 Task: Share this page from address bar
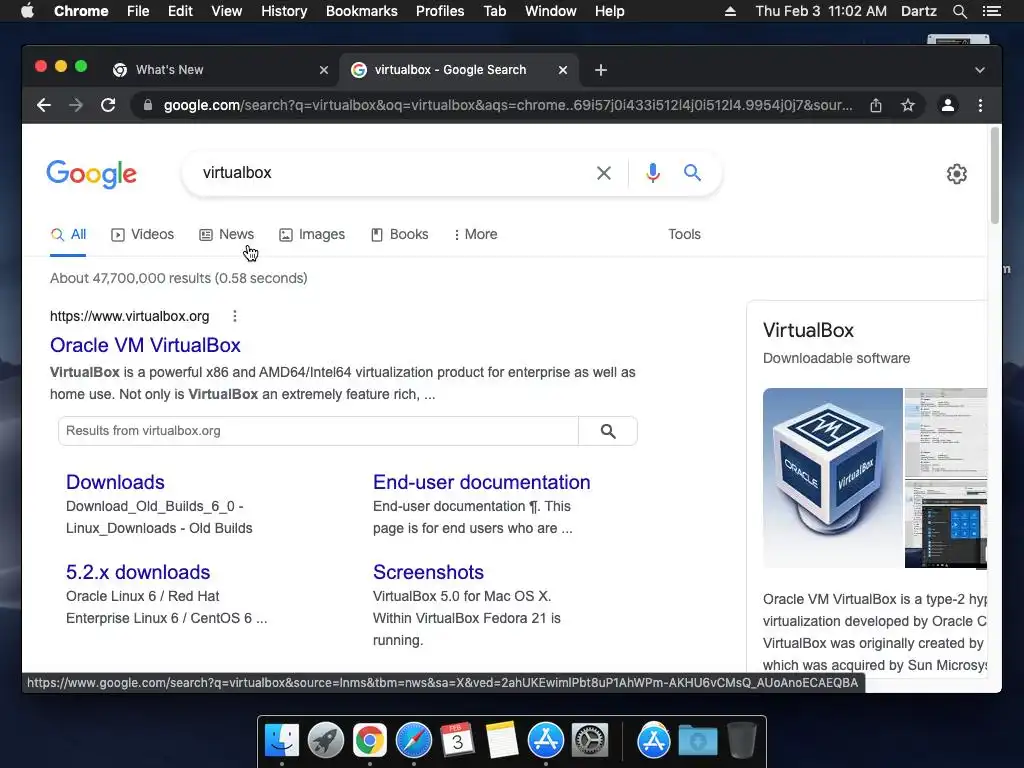[876, 105]
